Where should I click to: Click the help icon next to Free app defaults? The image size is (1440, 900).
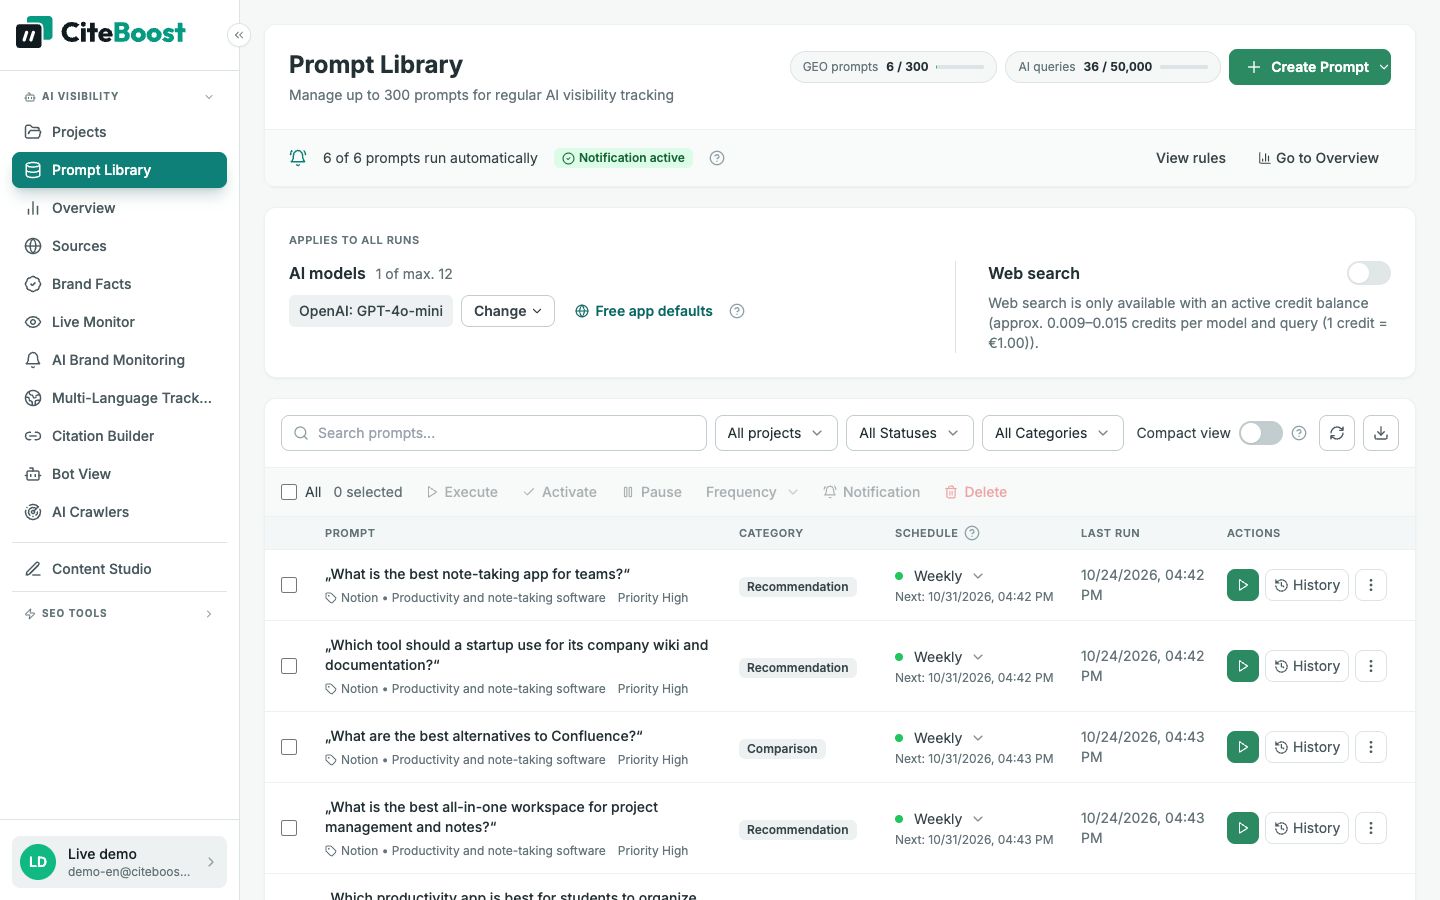(737, 311)
